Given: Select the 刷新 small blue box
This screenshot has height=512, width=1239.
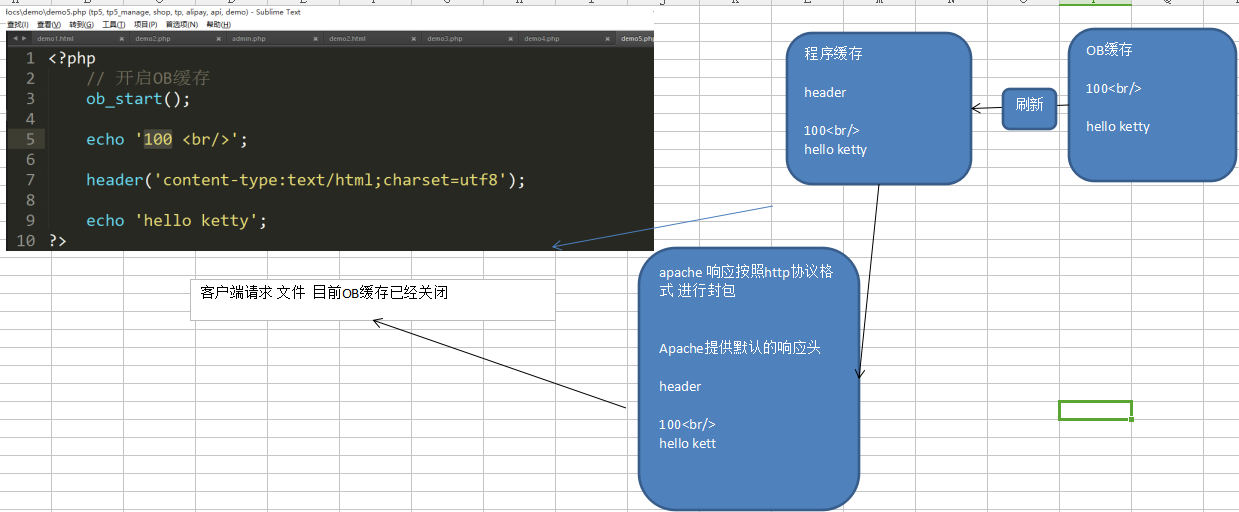Looking at the screenshot, I should [1029, 106].
